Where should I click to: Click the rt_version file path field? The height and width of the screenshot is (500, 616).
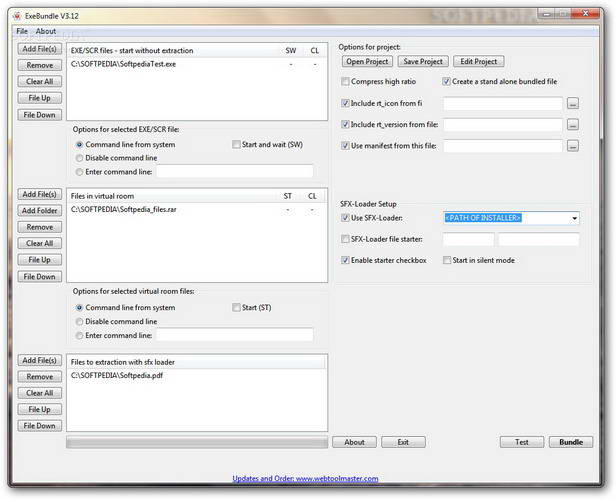point(503,125)
